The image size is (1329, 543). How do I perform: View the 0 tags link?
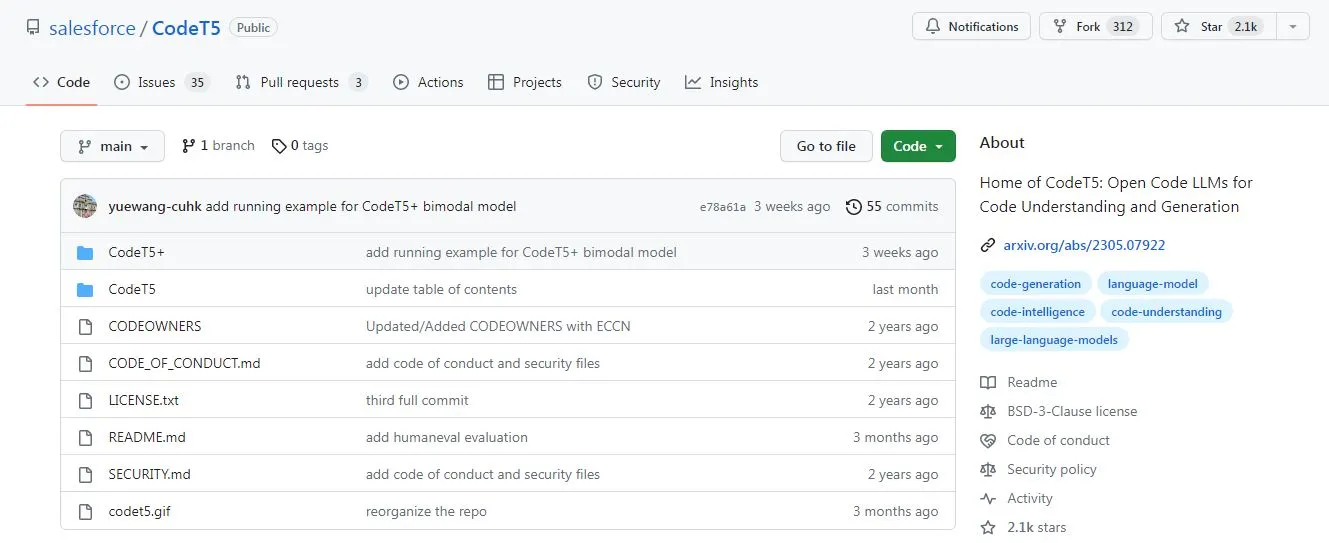tap(300, 146)
